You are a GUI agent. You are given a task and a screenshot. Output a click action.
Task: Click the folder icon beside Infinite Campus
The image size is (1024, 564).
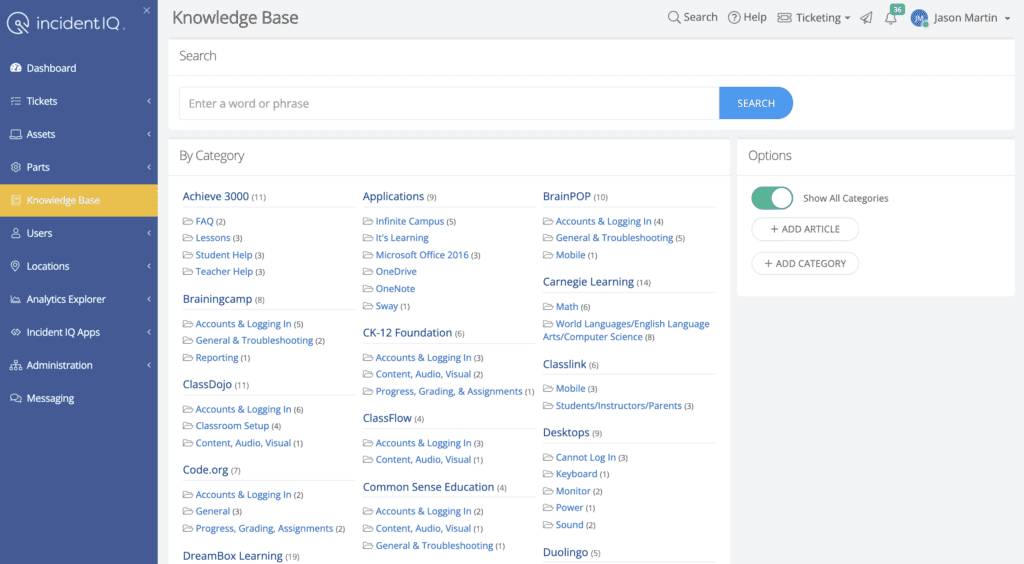(x=368, y=221)
